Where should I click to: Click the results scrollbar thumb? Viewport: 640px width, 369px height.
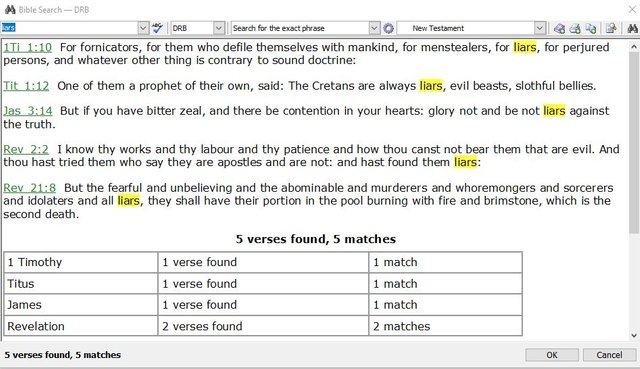click(634, 143)
